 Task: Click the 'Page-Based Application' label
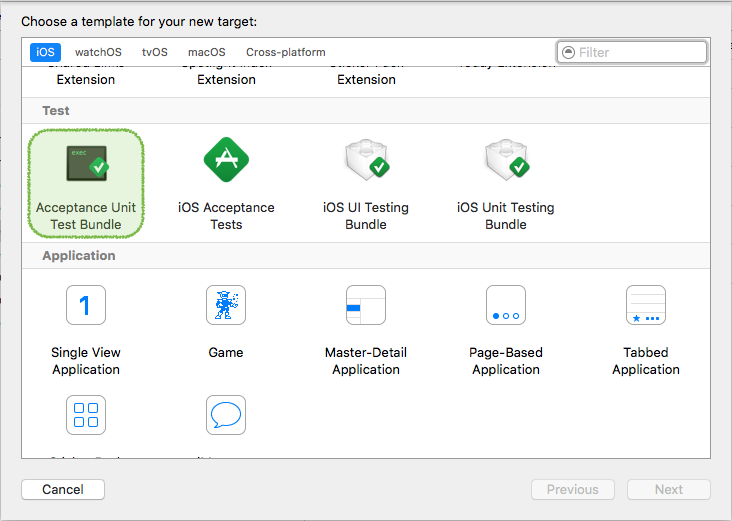pos(506,361)
